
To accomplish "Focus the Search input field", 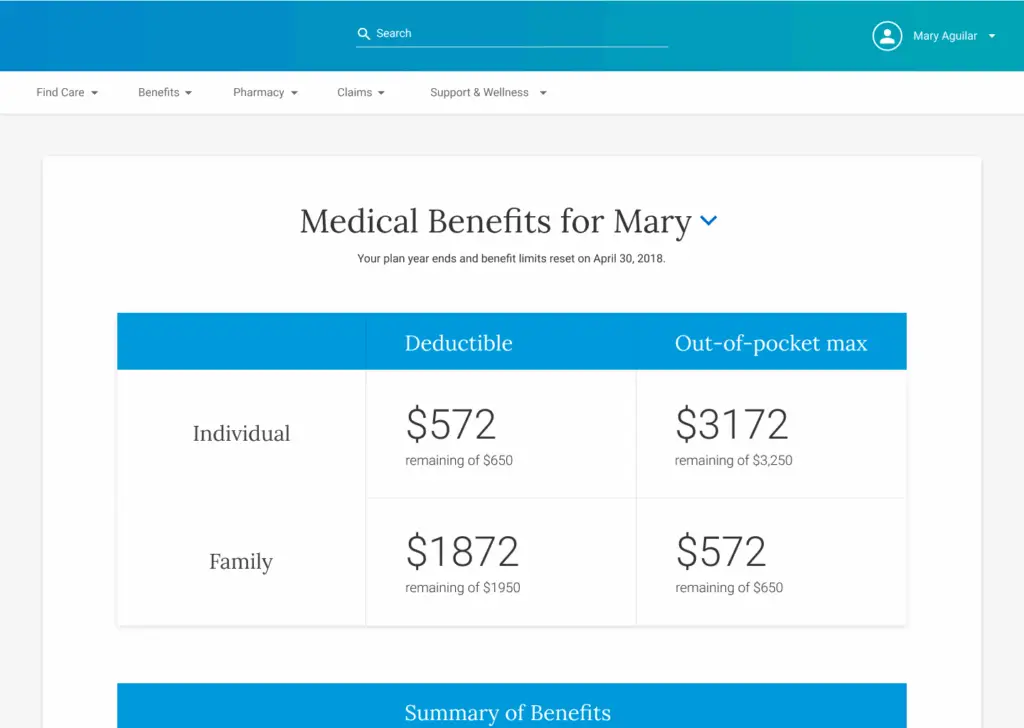I will pos(520,34).
